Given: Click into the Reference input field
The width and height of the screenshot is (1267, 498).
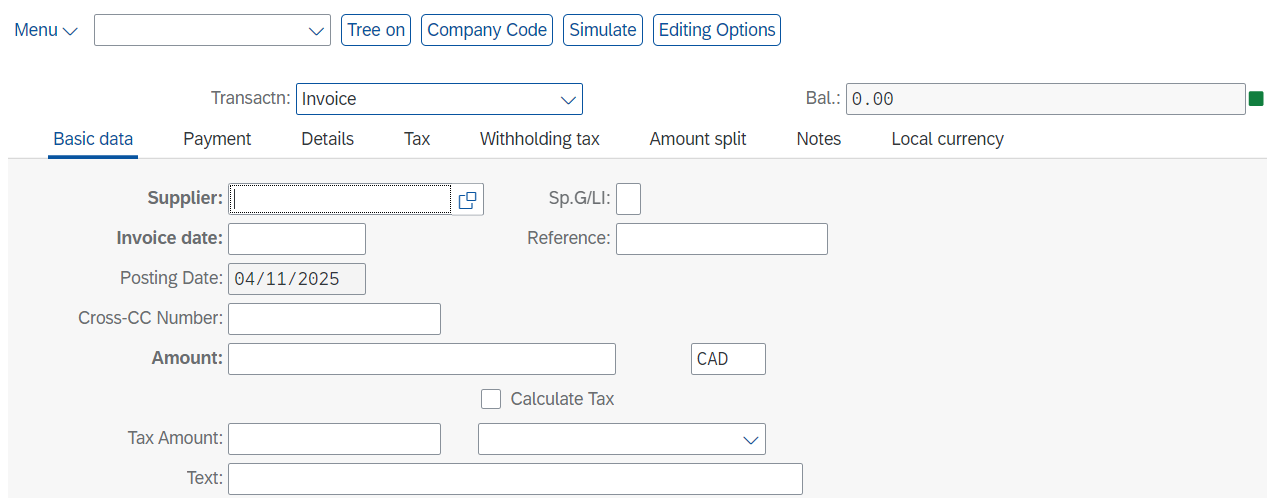Looking at the screenshot, I should coord(722,239).
